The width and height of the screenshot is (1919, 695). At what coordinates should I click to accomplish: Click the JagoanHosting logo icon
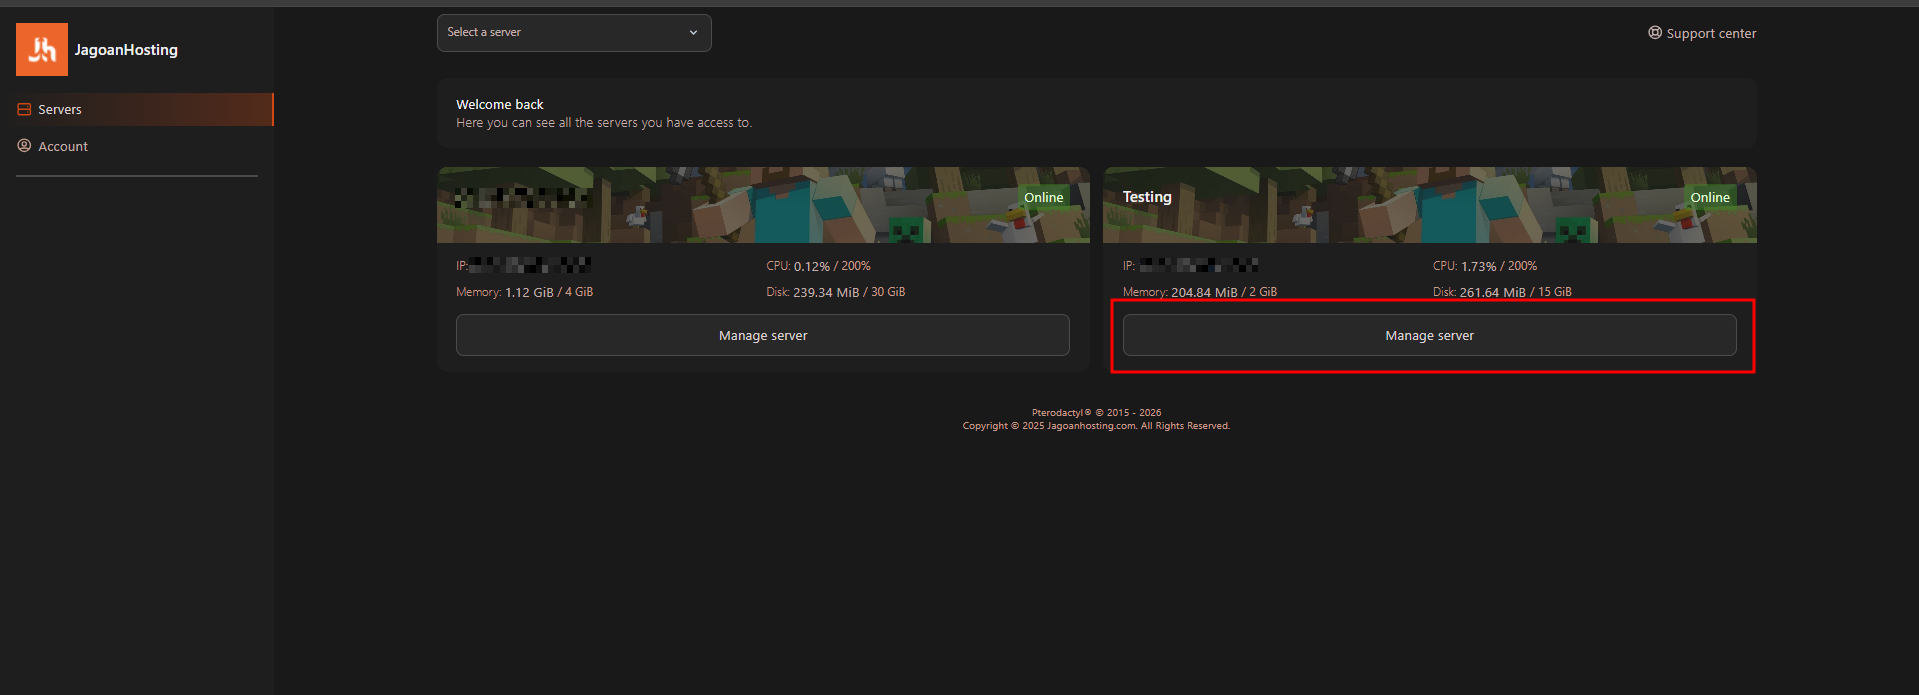click(x=42, y=49)
